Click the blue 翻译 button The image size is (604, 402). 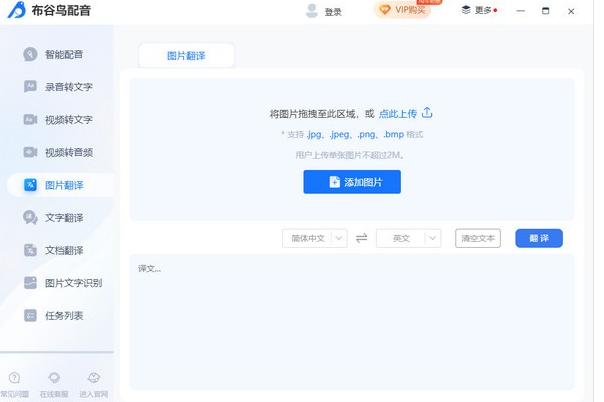tap(539, 238)
